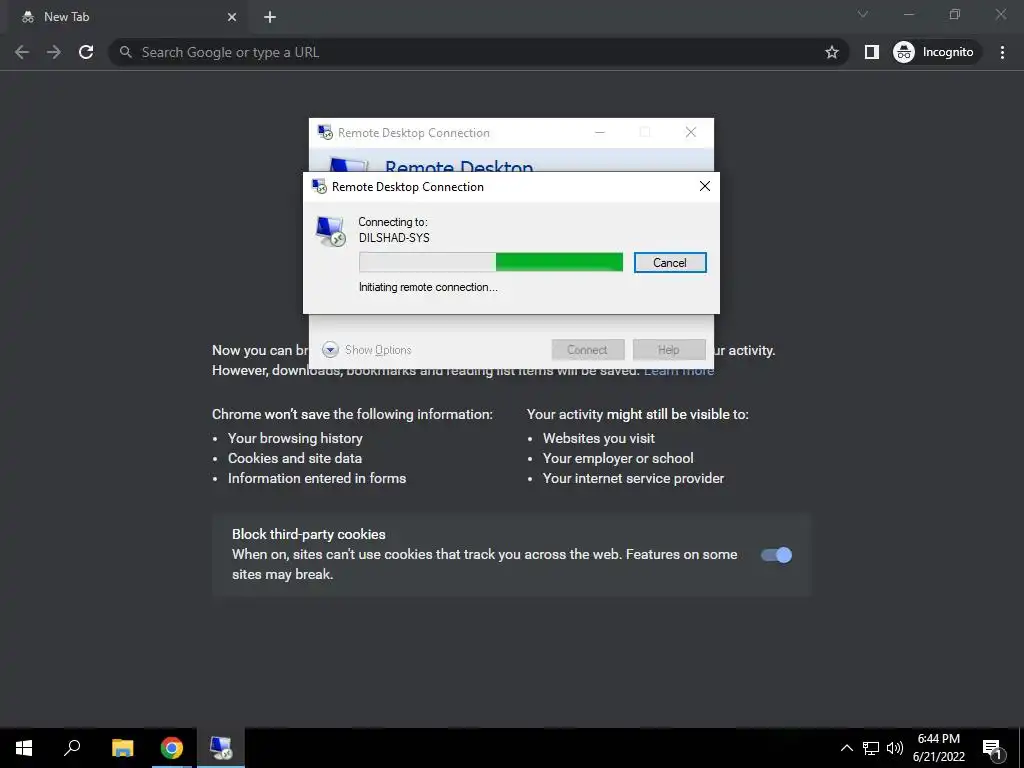Open Windows taskbar search
The image size is (1024, 768).
coord(72,748)
